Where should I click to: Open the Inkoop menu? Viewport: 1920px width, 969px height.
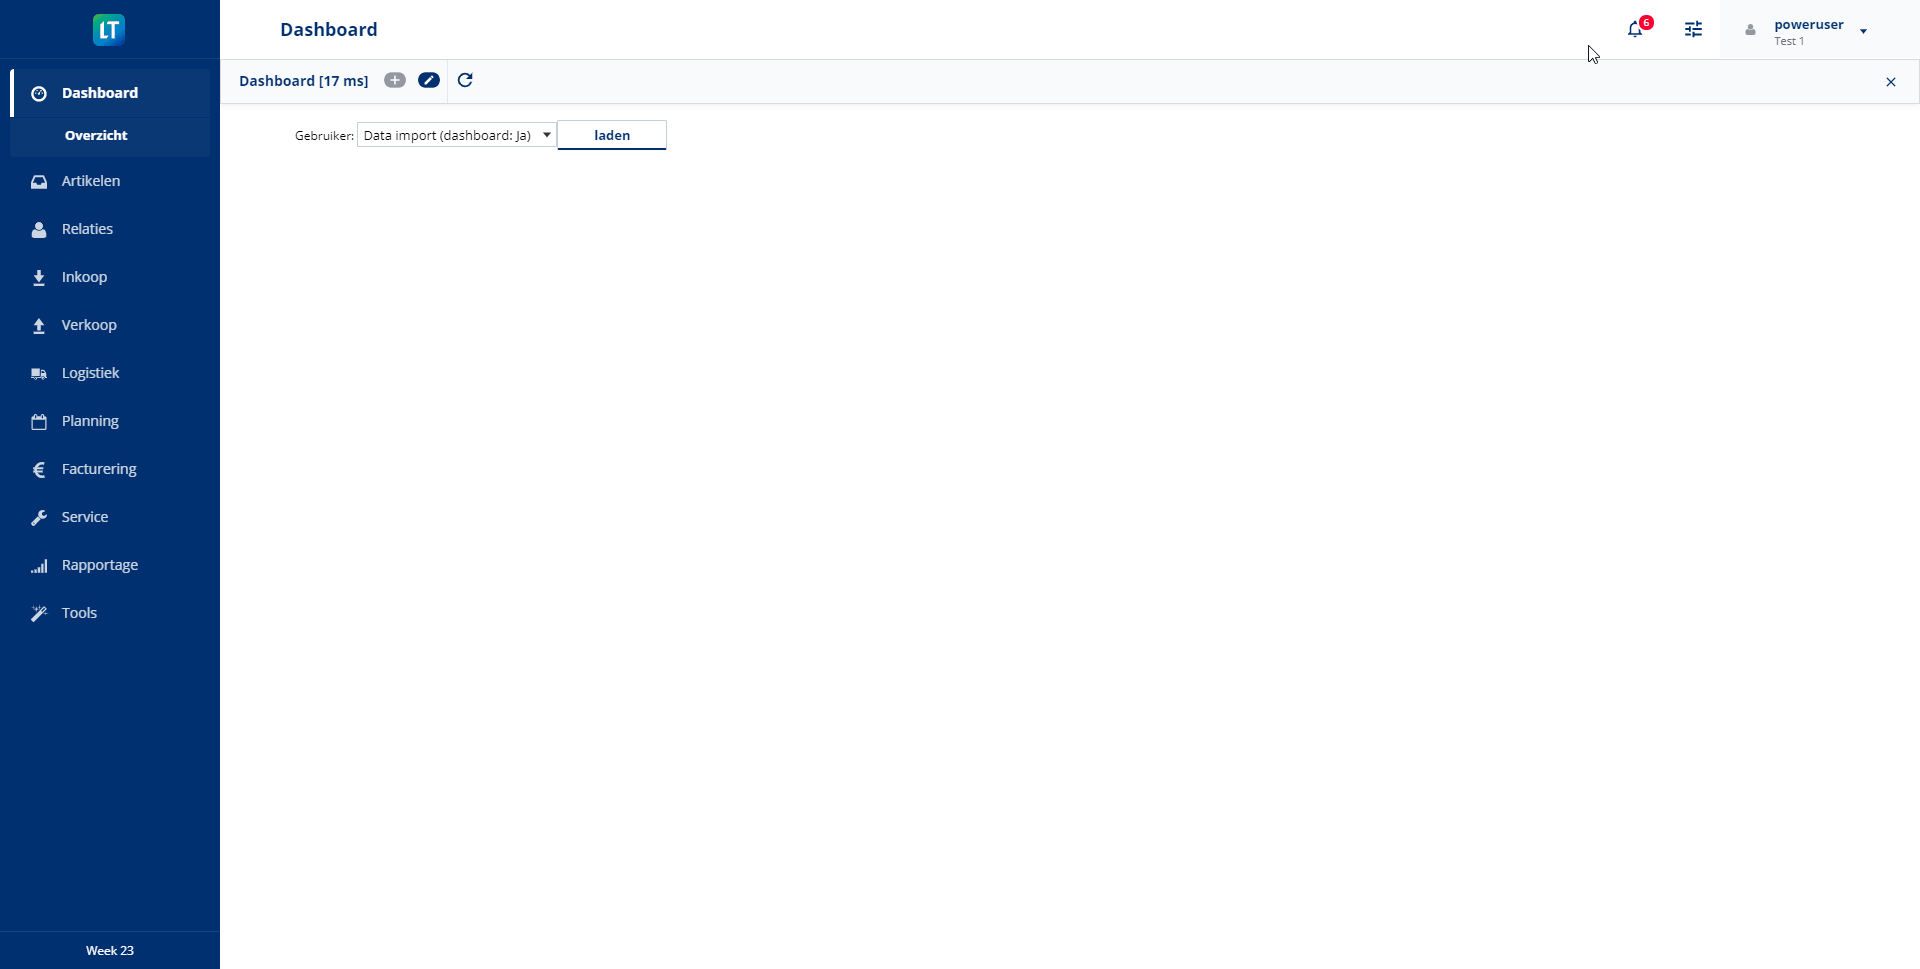point(84,277)
